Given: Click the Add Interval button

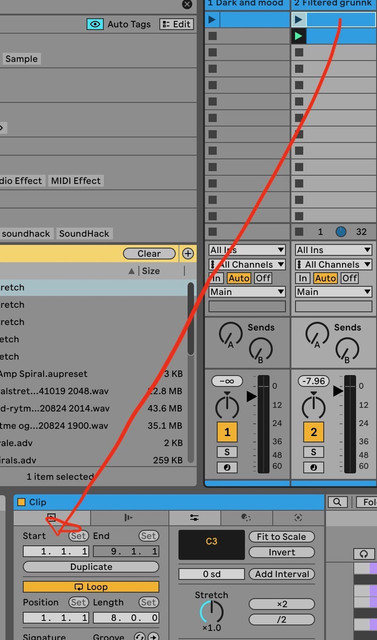Looking at the screenshot, I should coord(282,574).
